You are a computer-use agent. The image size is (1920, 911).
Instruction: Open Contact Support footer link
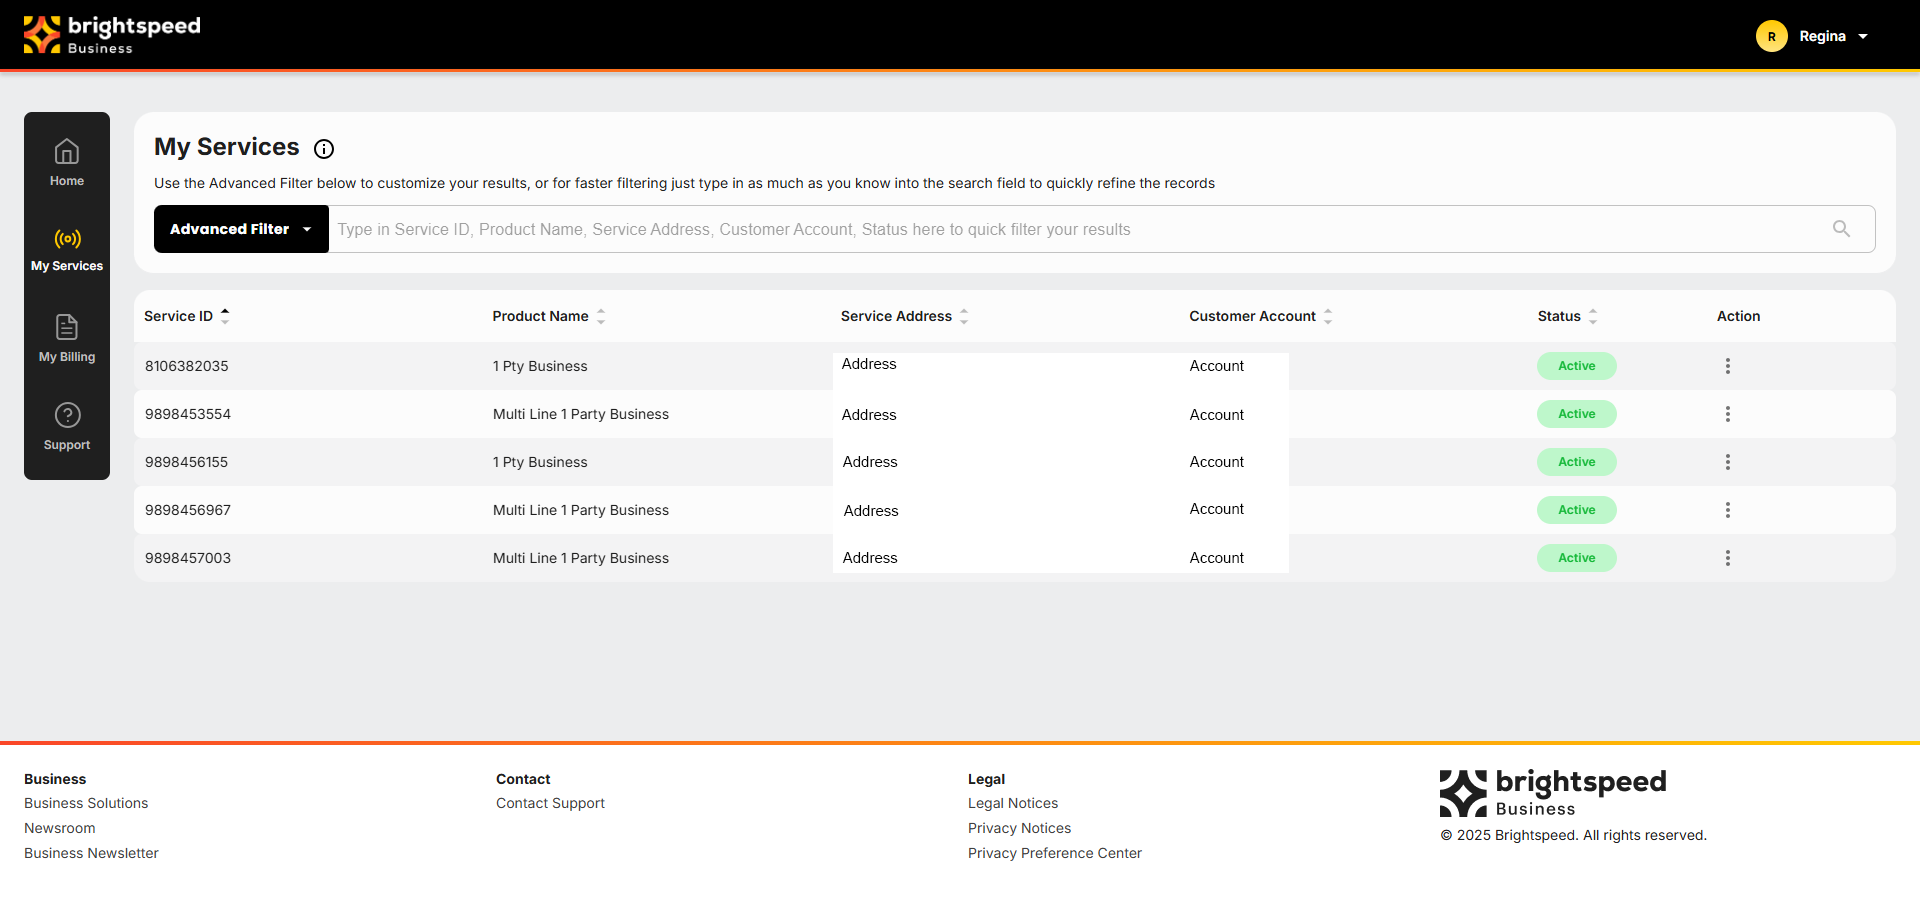pos(550,803)
